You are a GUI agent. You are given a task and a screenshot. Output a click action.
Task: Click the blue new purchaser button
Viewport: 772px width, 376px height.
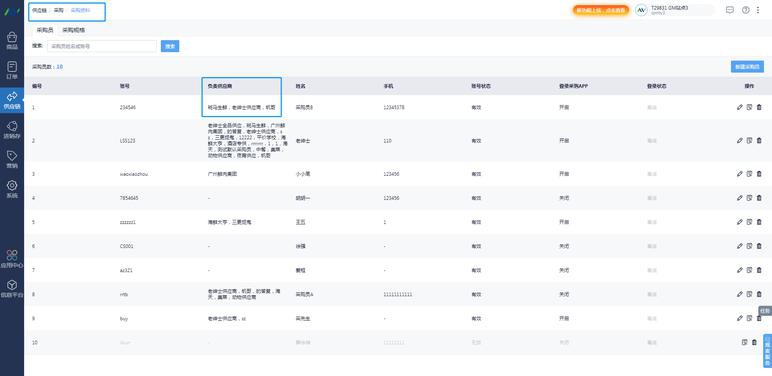point(747,67)
